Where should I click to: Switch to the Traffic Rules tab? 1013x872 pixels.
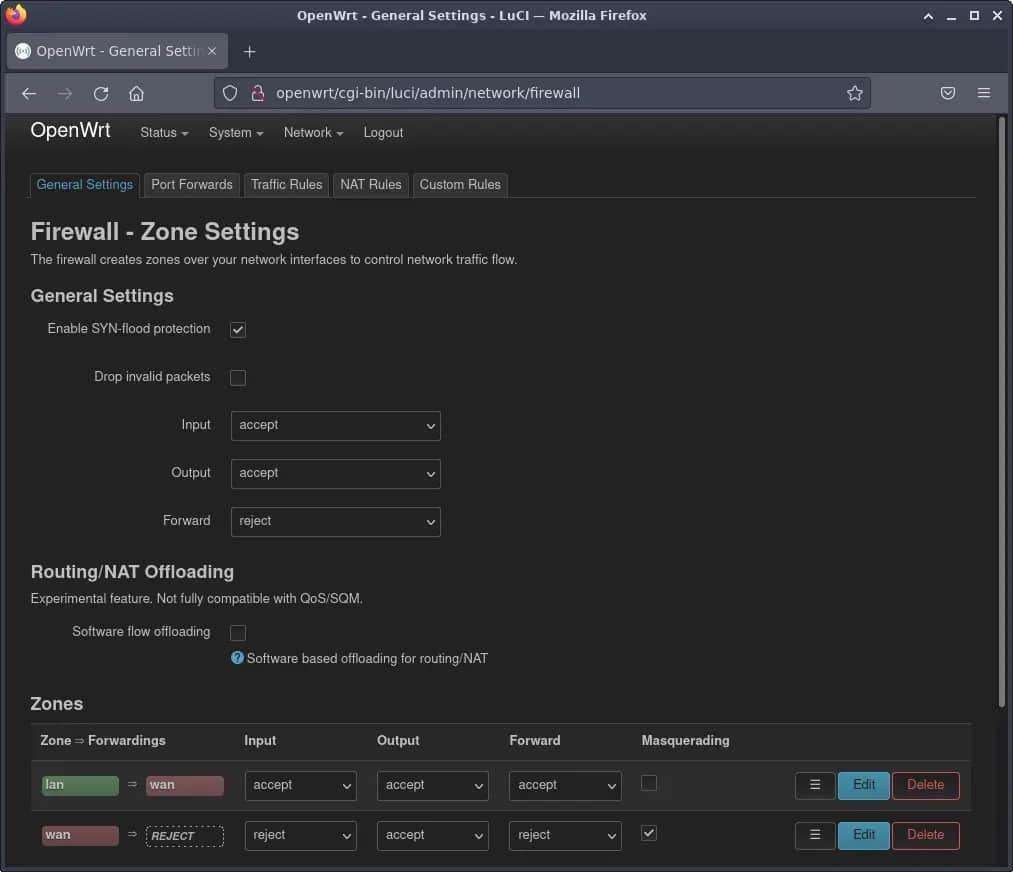pyautogui.click(x=286, y=185)
